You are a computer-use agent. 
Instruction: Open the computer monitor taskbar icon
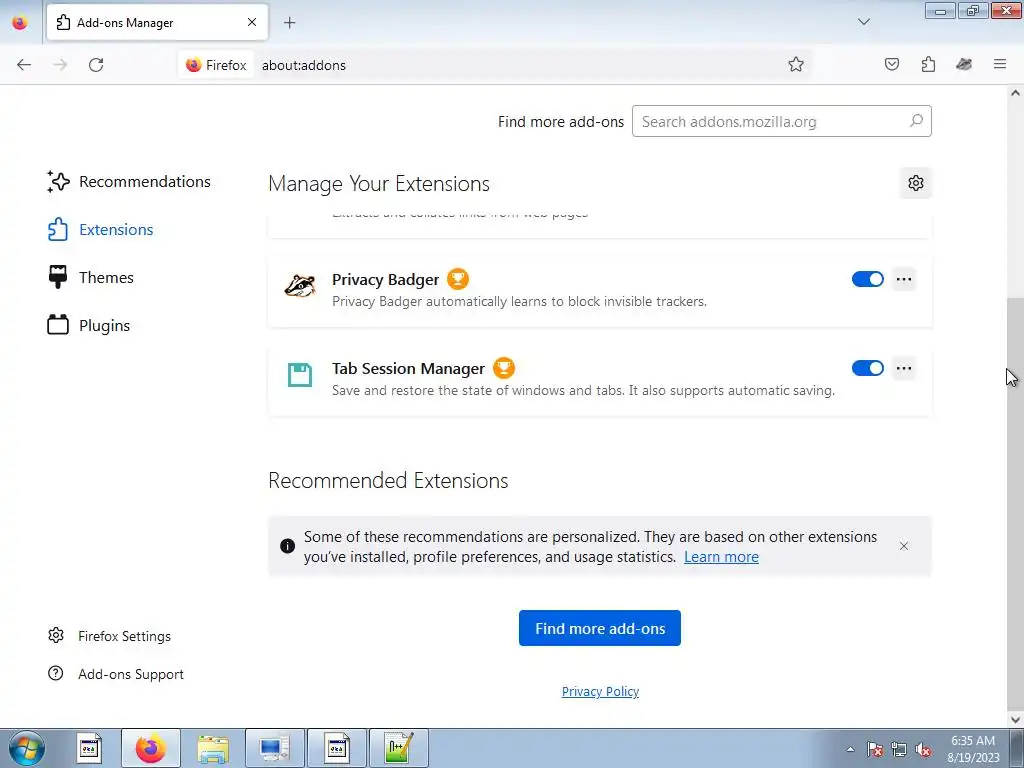274,748
